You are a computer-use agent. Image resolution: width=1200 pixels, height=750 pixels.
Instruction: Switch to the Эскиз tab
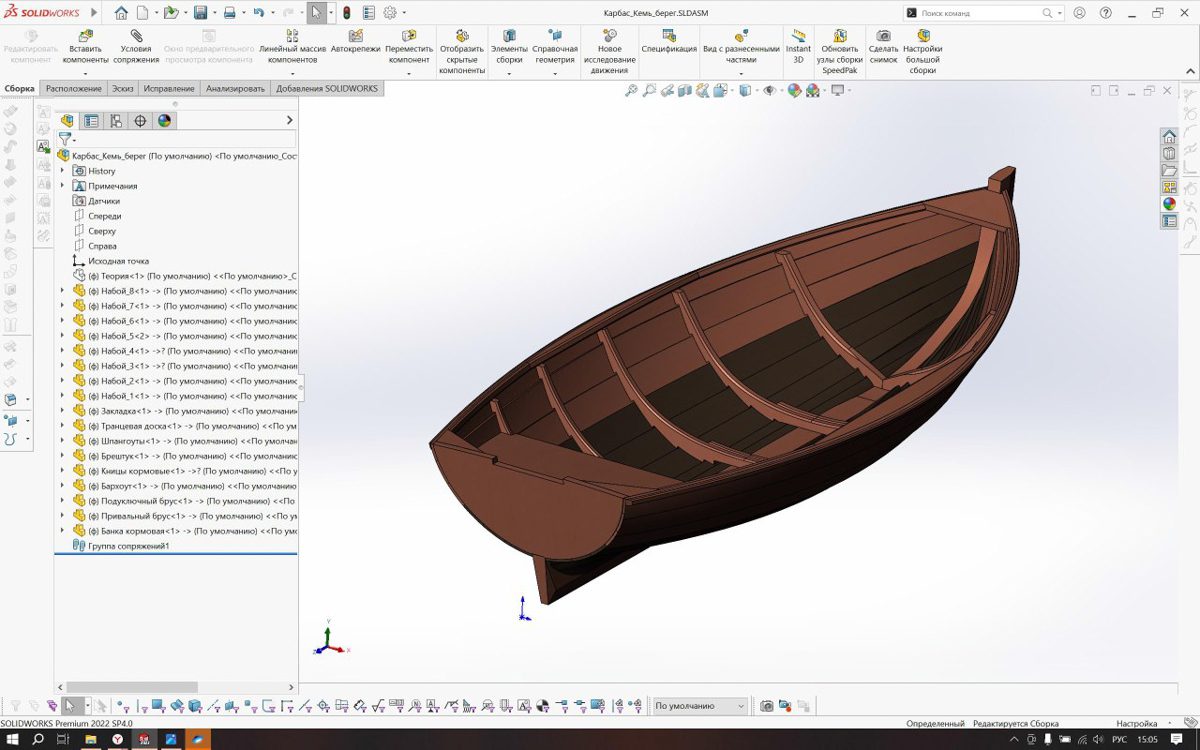pyautogui.click(x=122, y=89)
